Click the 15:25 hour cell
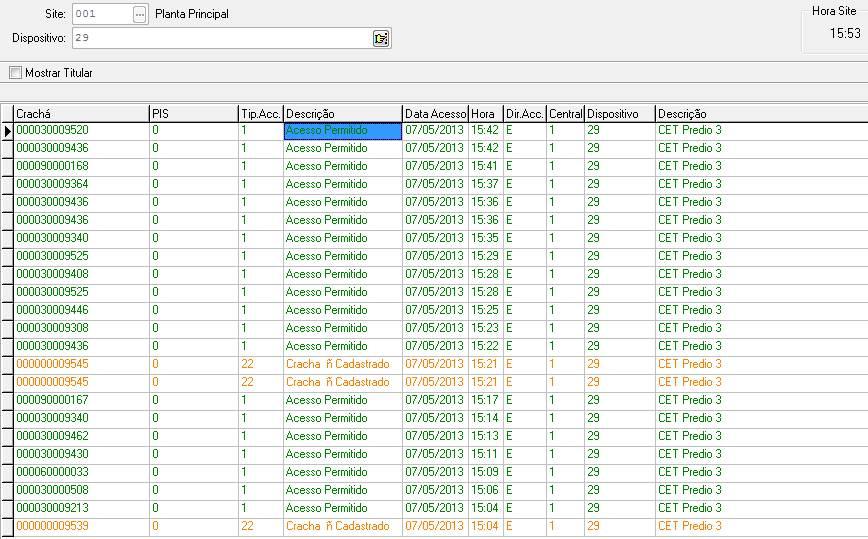 485,310
